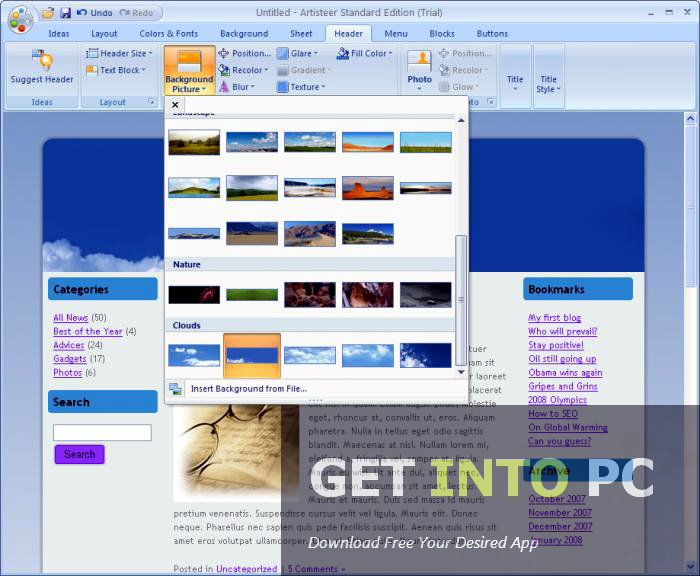Screen dimensions: 700x576
Task: Click the Save floppy disk icon
Action: click(65, 13)
